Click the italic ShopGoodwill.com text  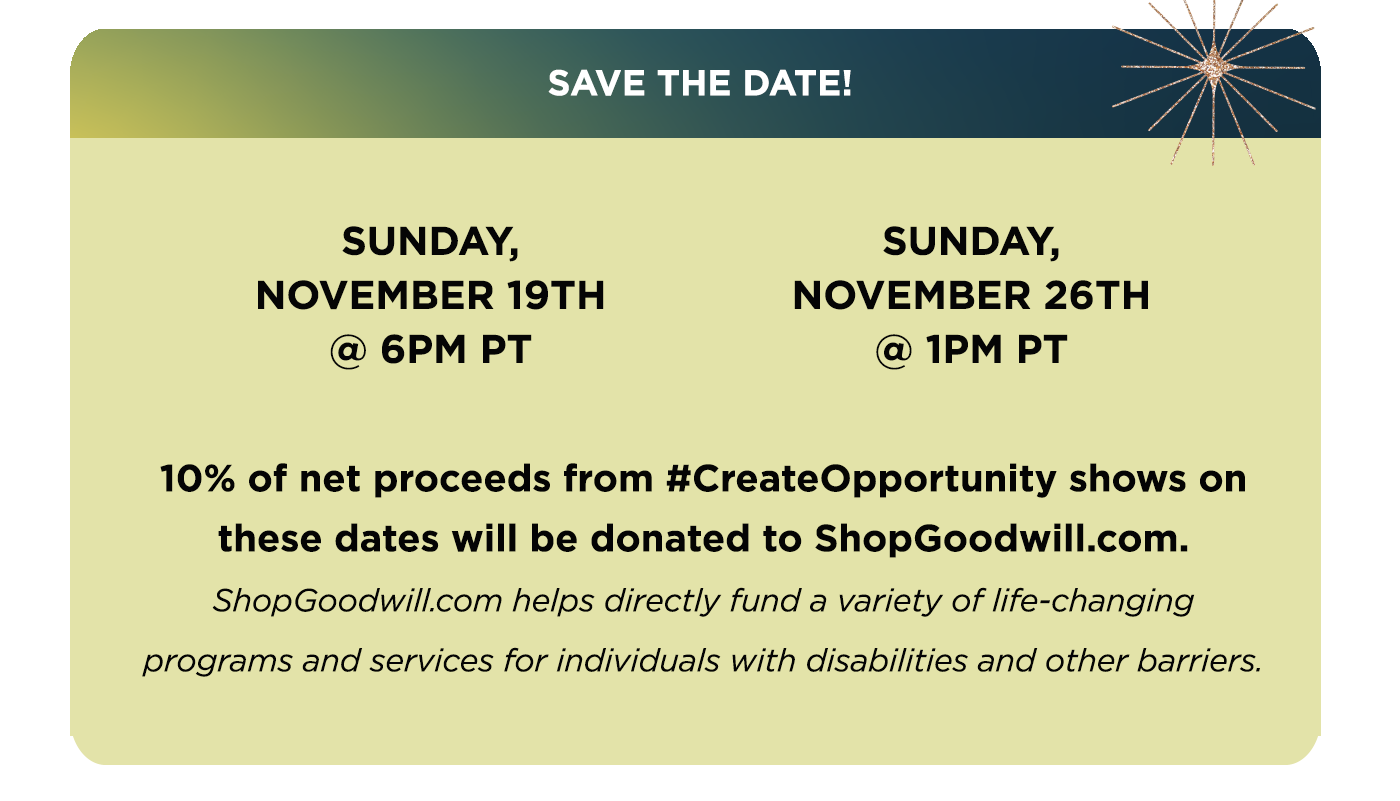click(359, 601)
